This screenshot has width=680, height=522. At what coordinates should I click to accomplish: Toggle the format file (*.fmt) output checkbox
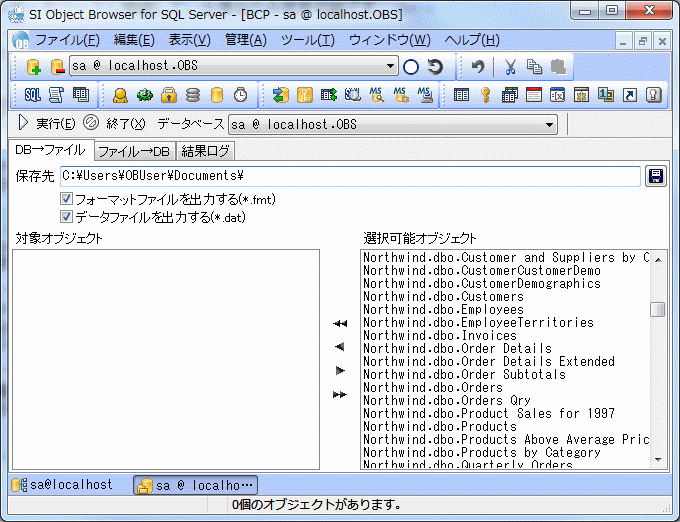(67, 200)
